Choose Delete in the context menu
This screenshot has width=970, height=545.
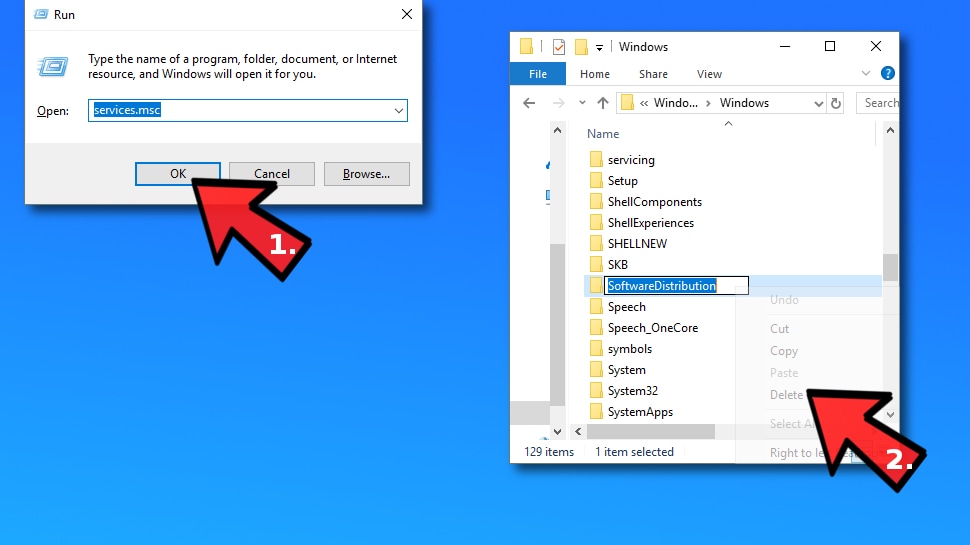786,395
